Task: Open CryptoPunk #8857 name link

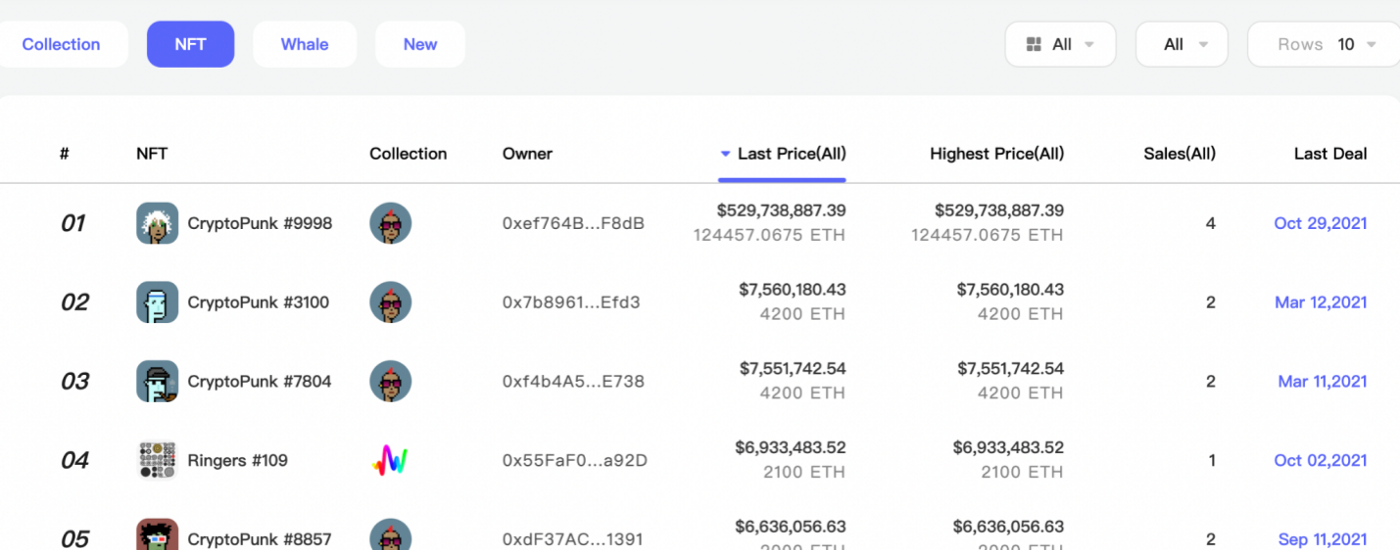Action: click(260, 539)
